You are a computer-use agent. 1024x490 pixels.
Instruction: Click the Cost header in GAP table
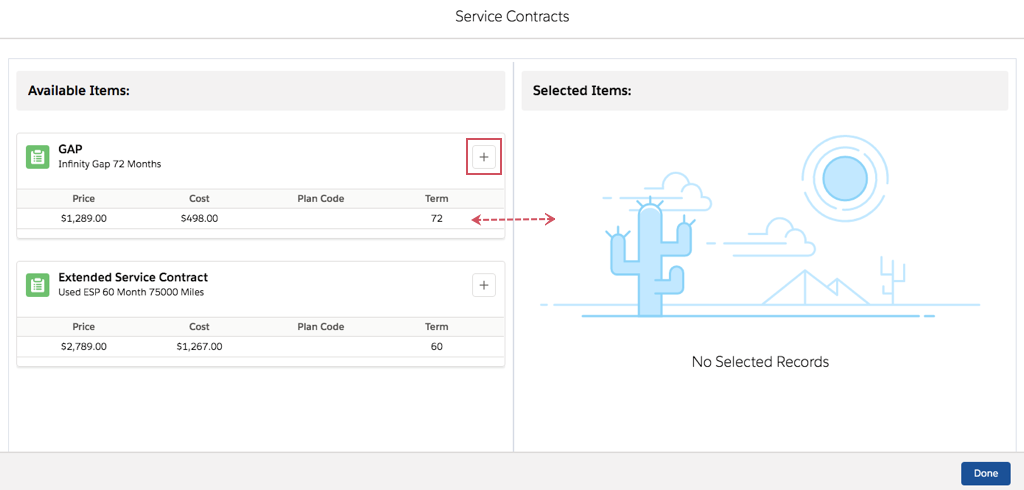(199, 199)
